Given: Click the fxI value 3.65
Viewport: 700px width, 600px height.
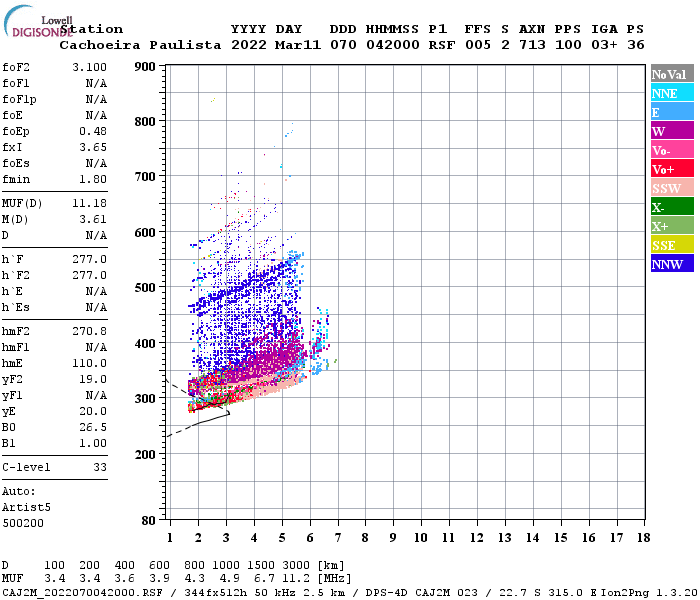Looking at the screenshot, I should pos(93,147).
